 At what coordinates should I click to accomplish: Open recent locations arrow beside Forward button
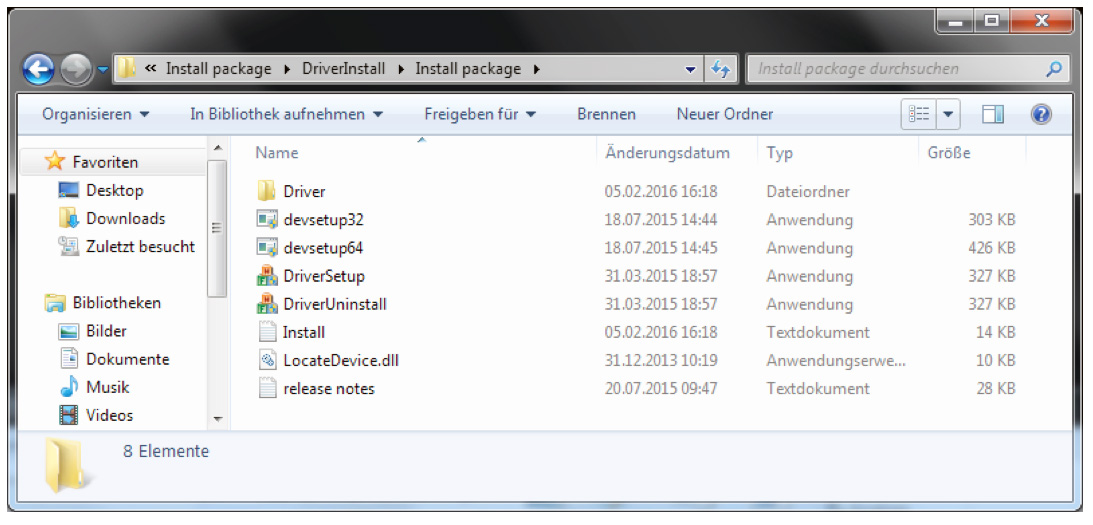pos(102,70)
